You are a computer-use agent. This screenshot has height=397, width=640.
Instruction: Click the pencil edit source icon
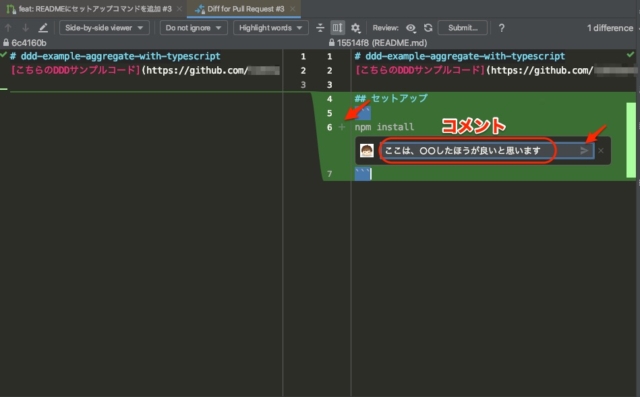[x=43, y=28]
